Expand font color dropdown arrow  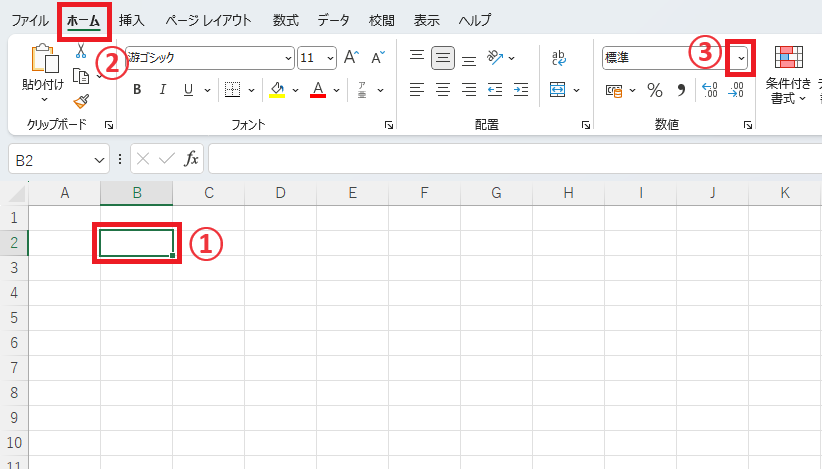coord(336,90)
